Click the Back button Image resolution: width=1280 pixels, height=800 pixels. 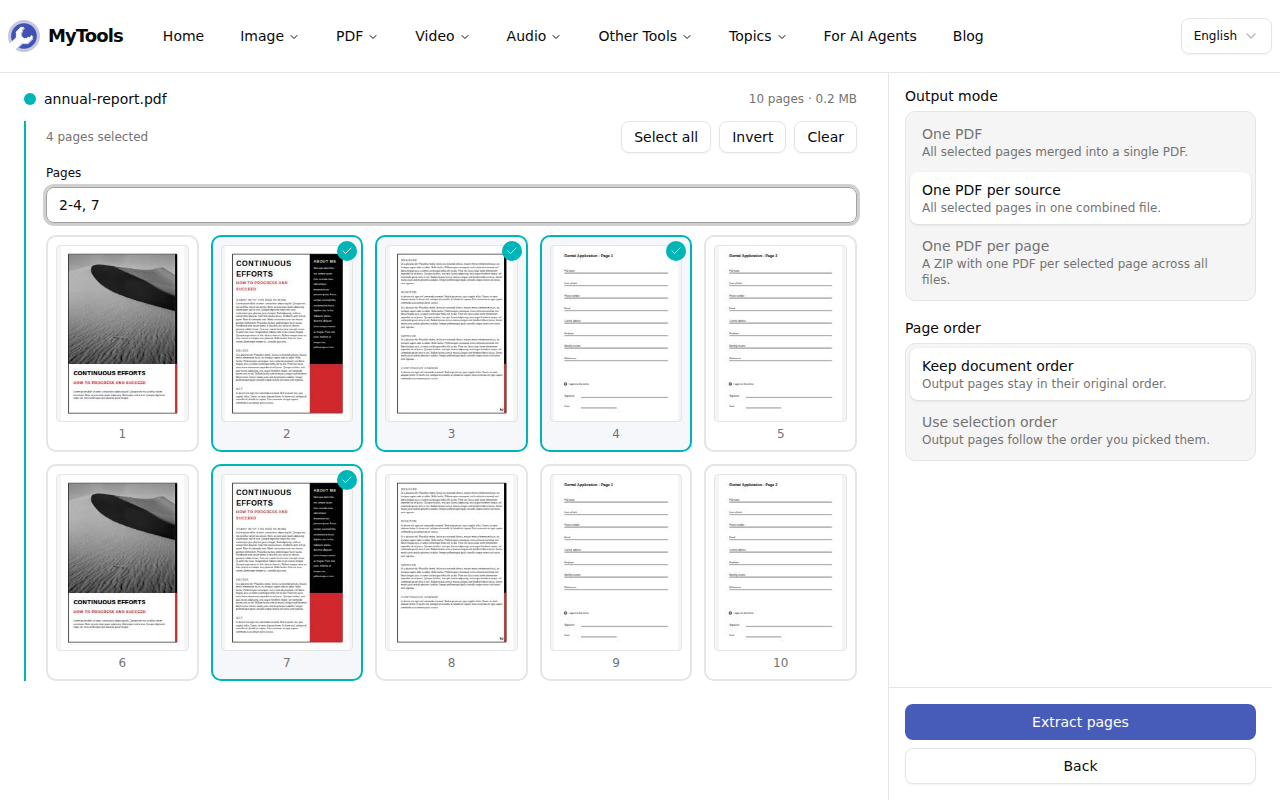point(1080,766)
